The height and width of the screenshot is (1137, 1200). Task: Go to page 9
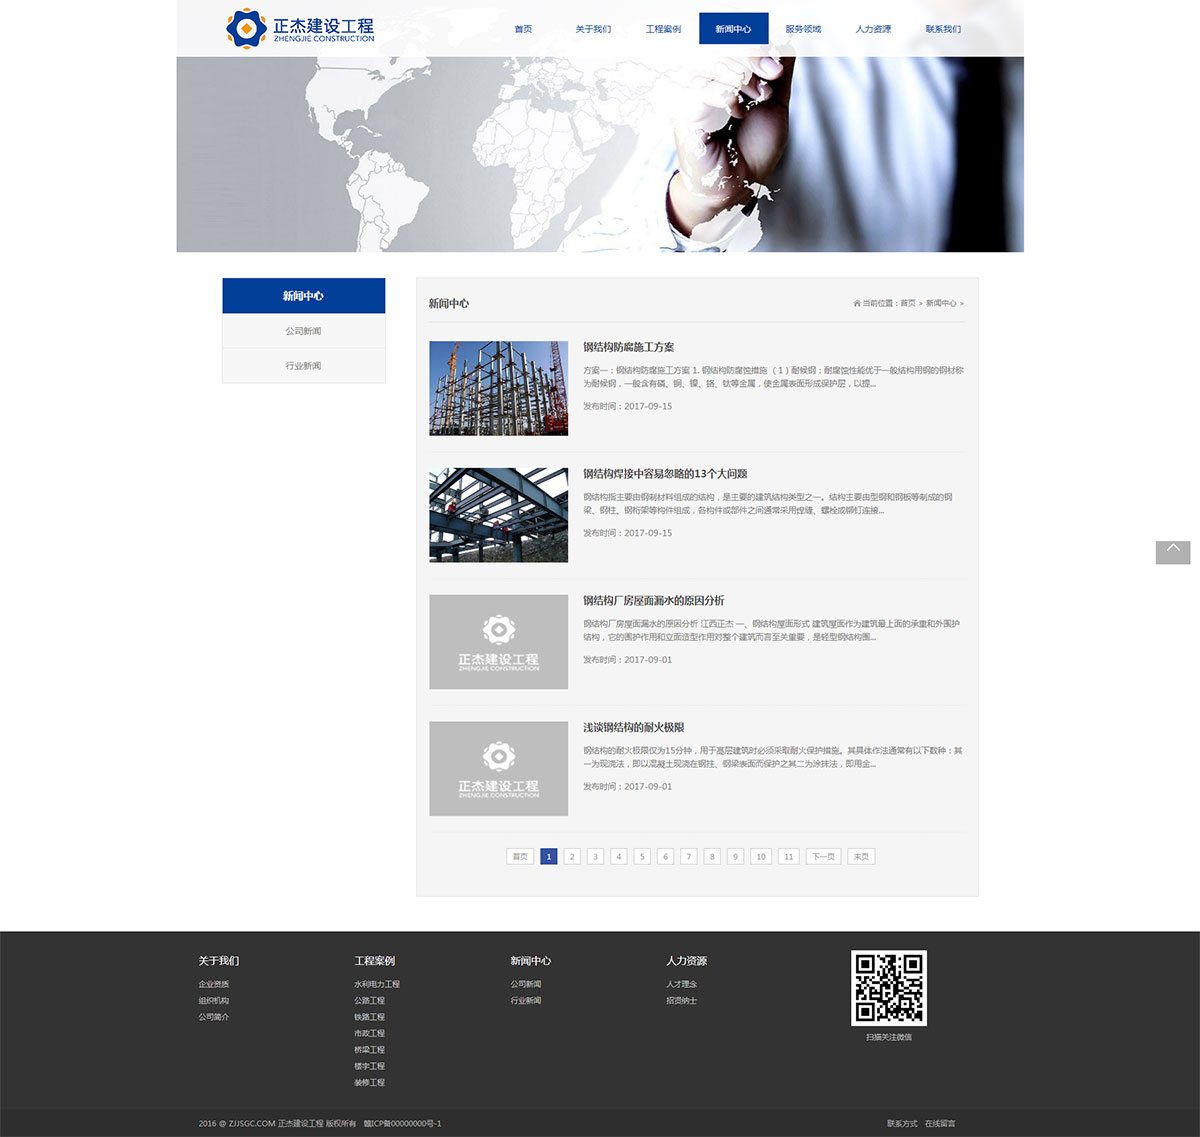pyautogui.click(x=735, y=857)
